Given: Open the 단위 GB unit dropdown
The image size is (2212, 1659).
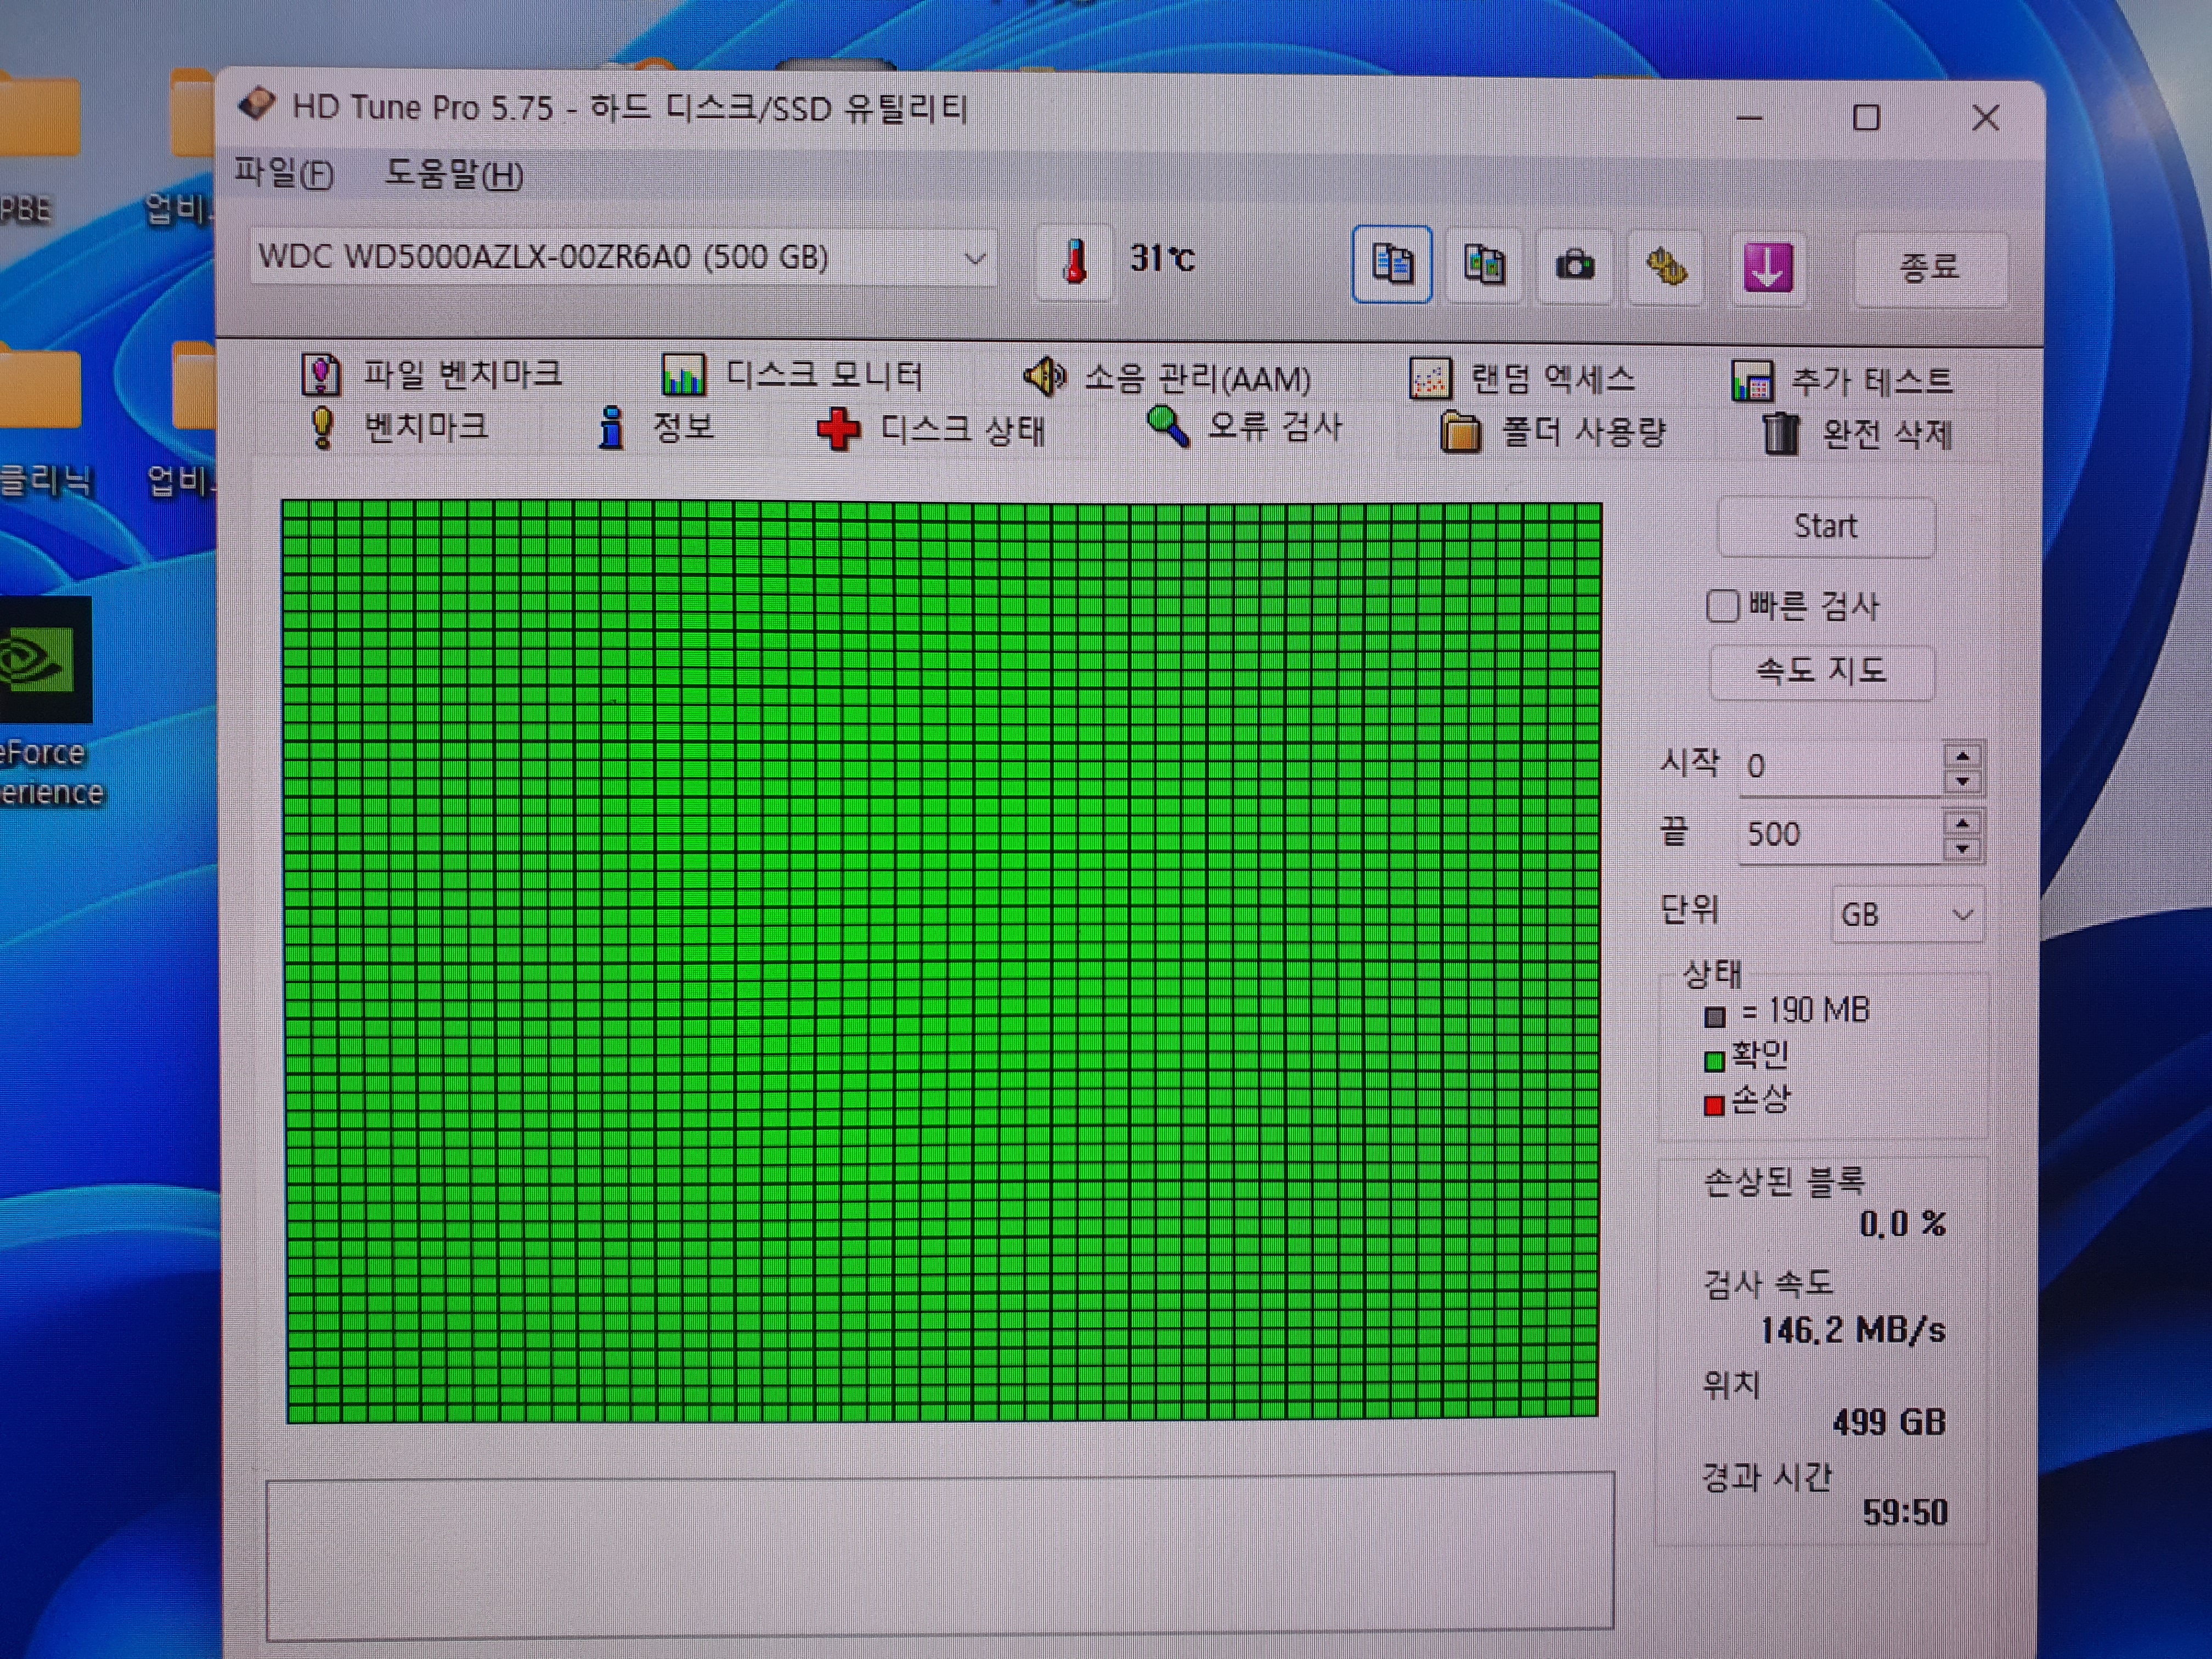Looking at the screenshot, I should point(1908,914).
